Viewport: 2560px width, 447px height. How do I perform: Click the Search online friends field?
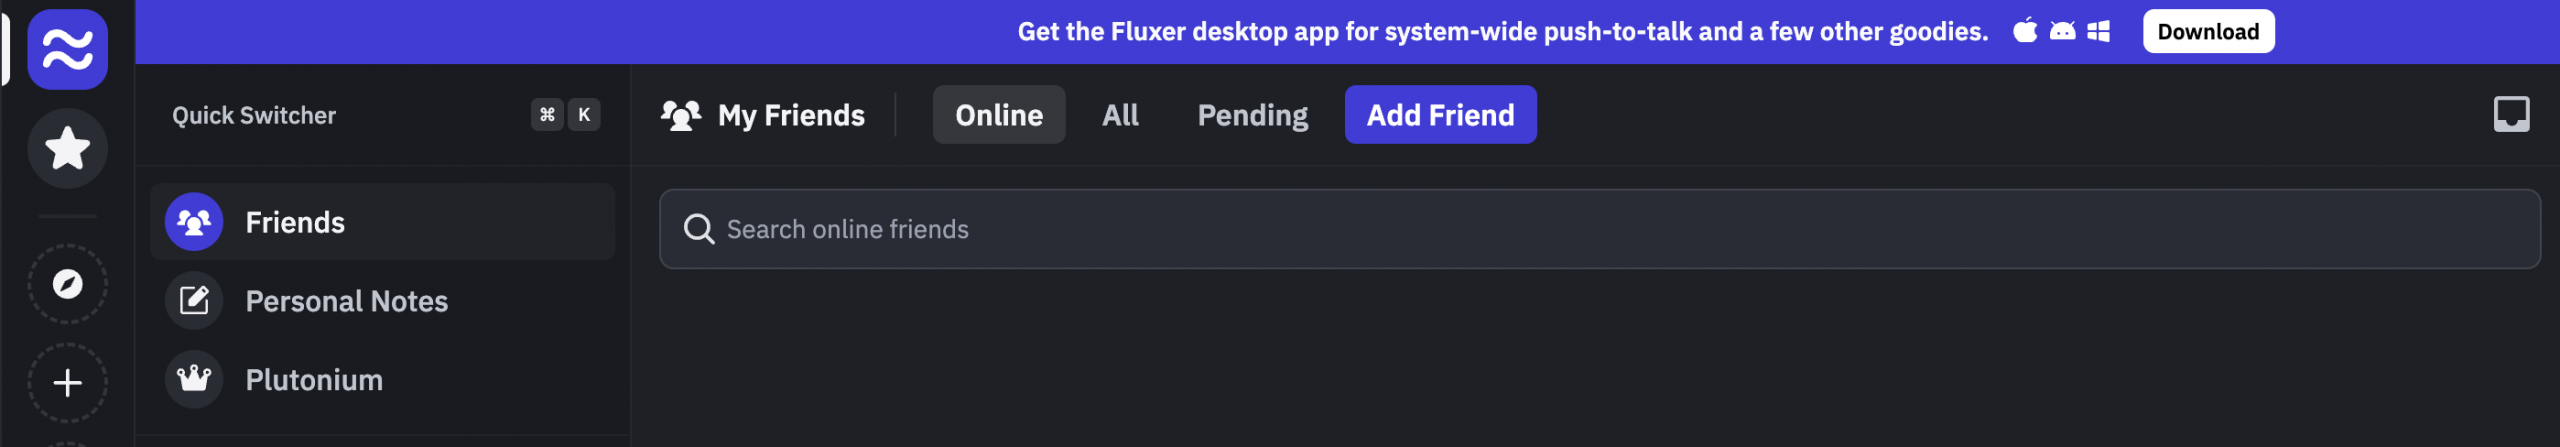coord(1600,229)
